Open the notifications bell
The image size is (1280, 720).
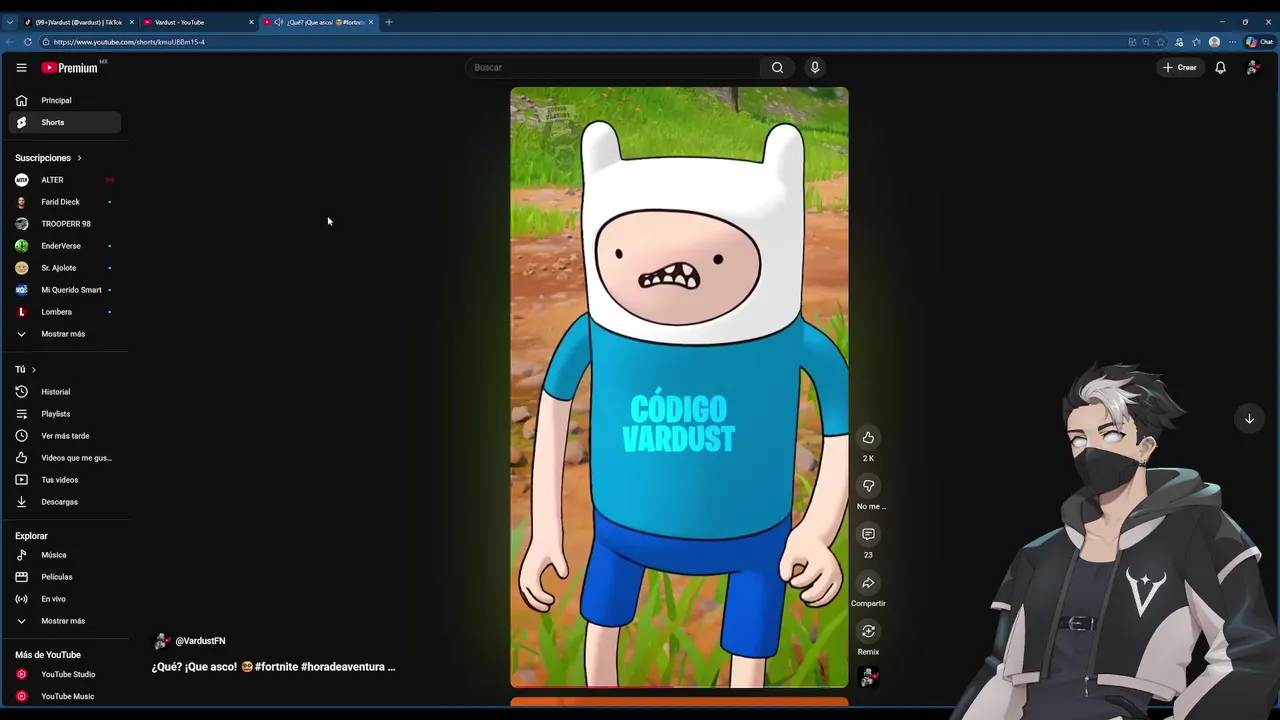1220,67
